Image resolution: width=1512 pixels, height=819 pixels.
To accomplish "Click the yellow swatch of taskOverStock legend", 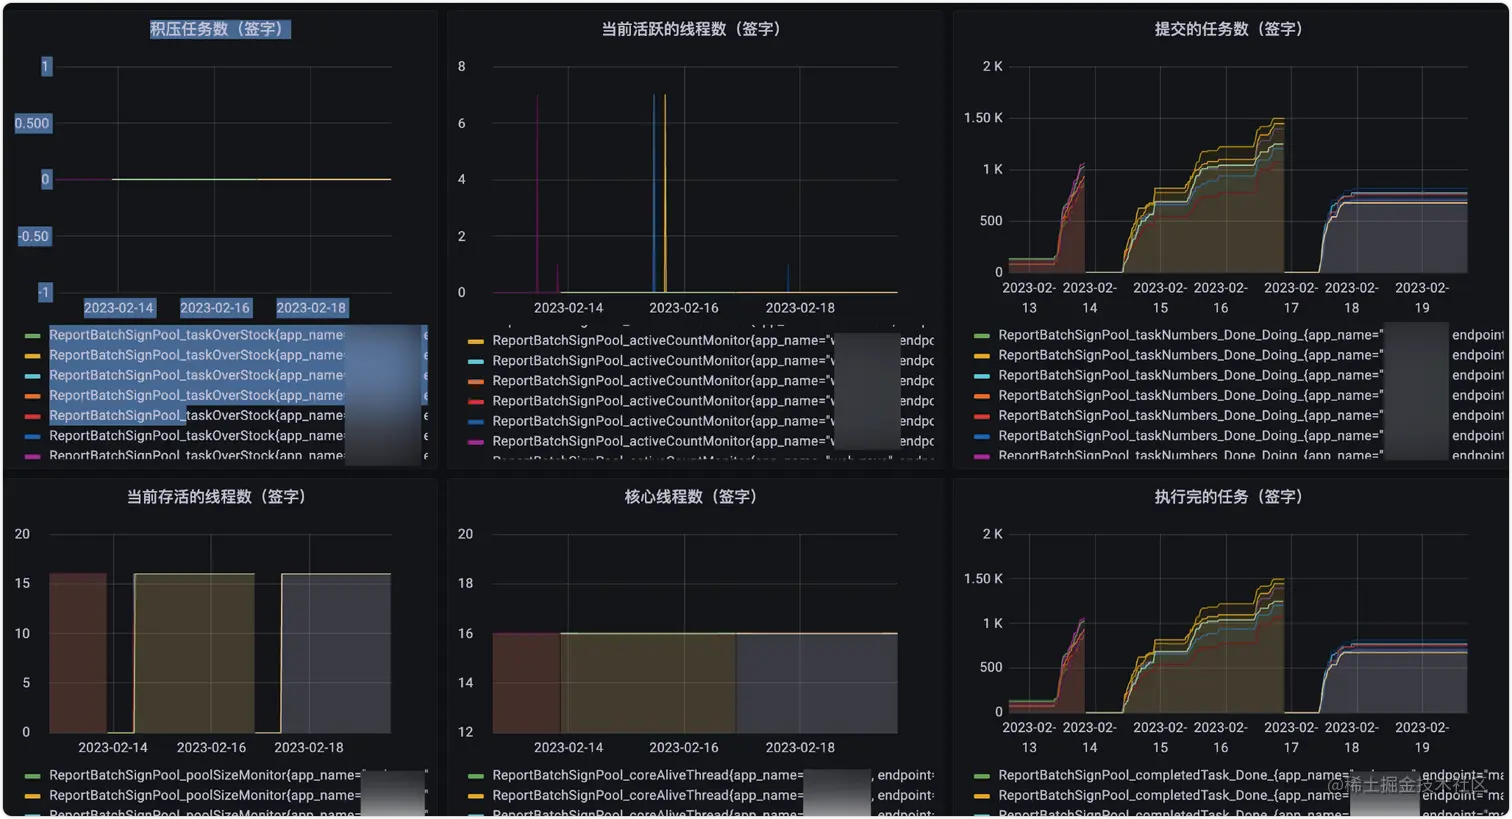I will tap(32, 356).
